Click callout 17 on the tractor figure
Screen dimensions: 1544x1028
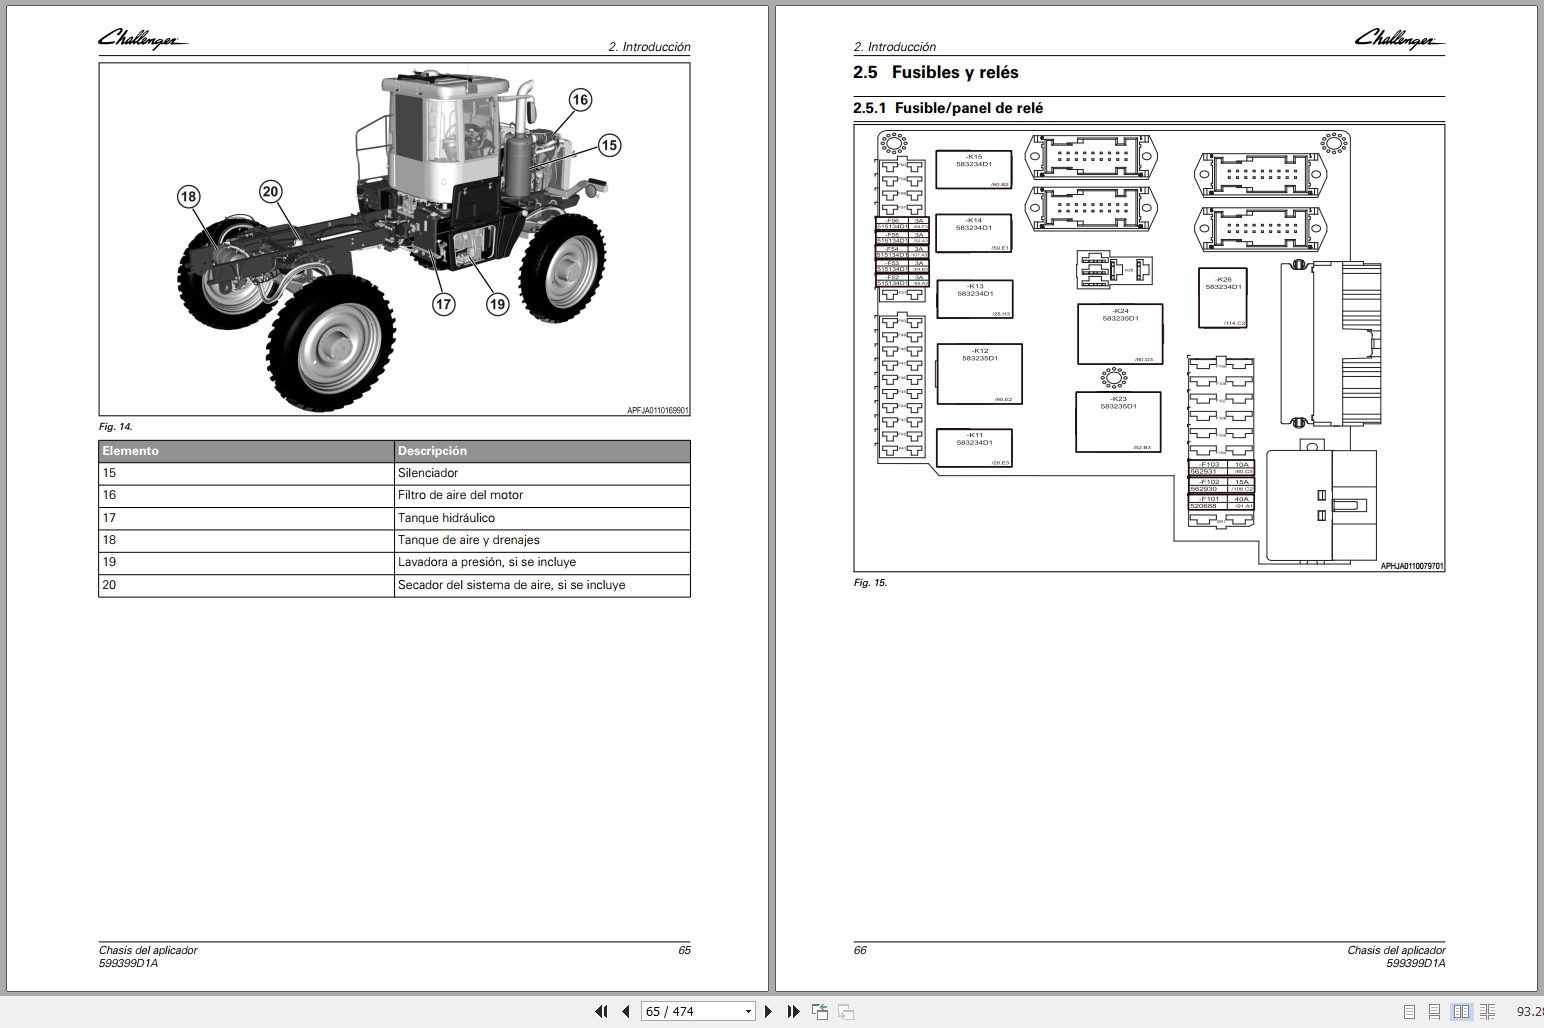443,304
